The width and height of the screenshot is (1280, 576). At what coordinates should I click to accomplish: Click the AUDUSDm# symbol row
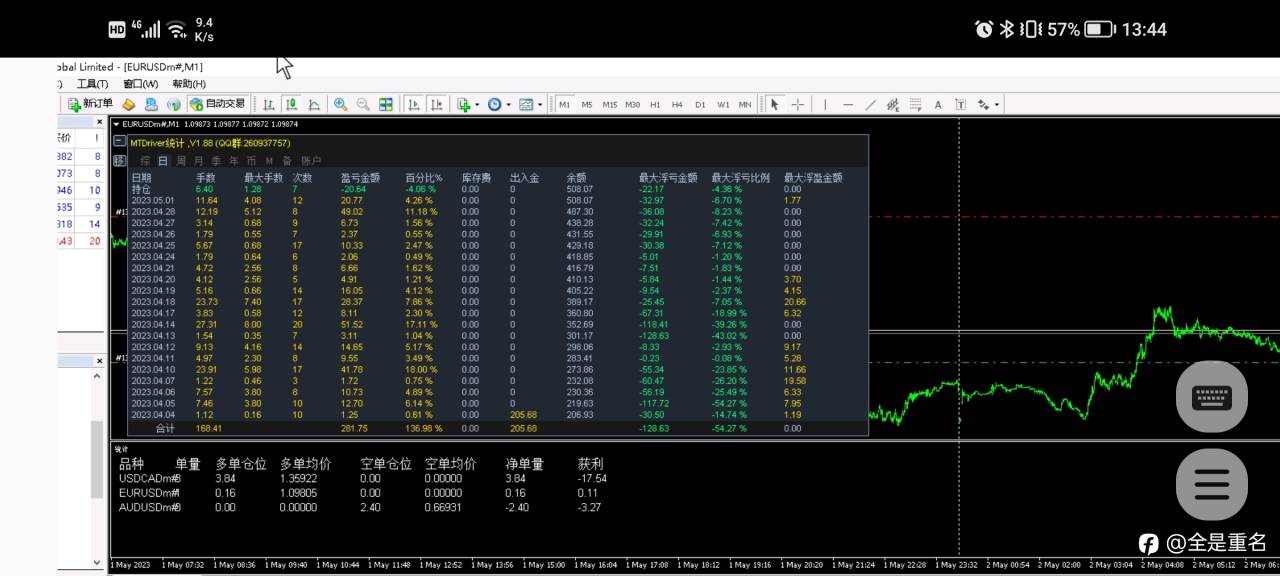point(365,507)
